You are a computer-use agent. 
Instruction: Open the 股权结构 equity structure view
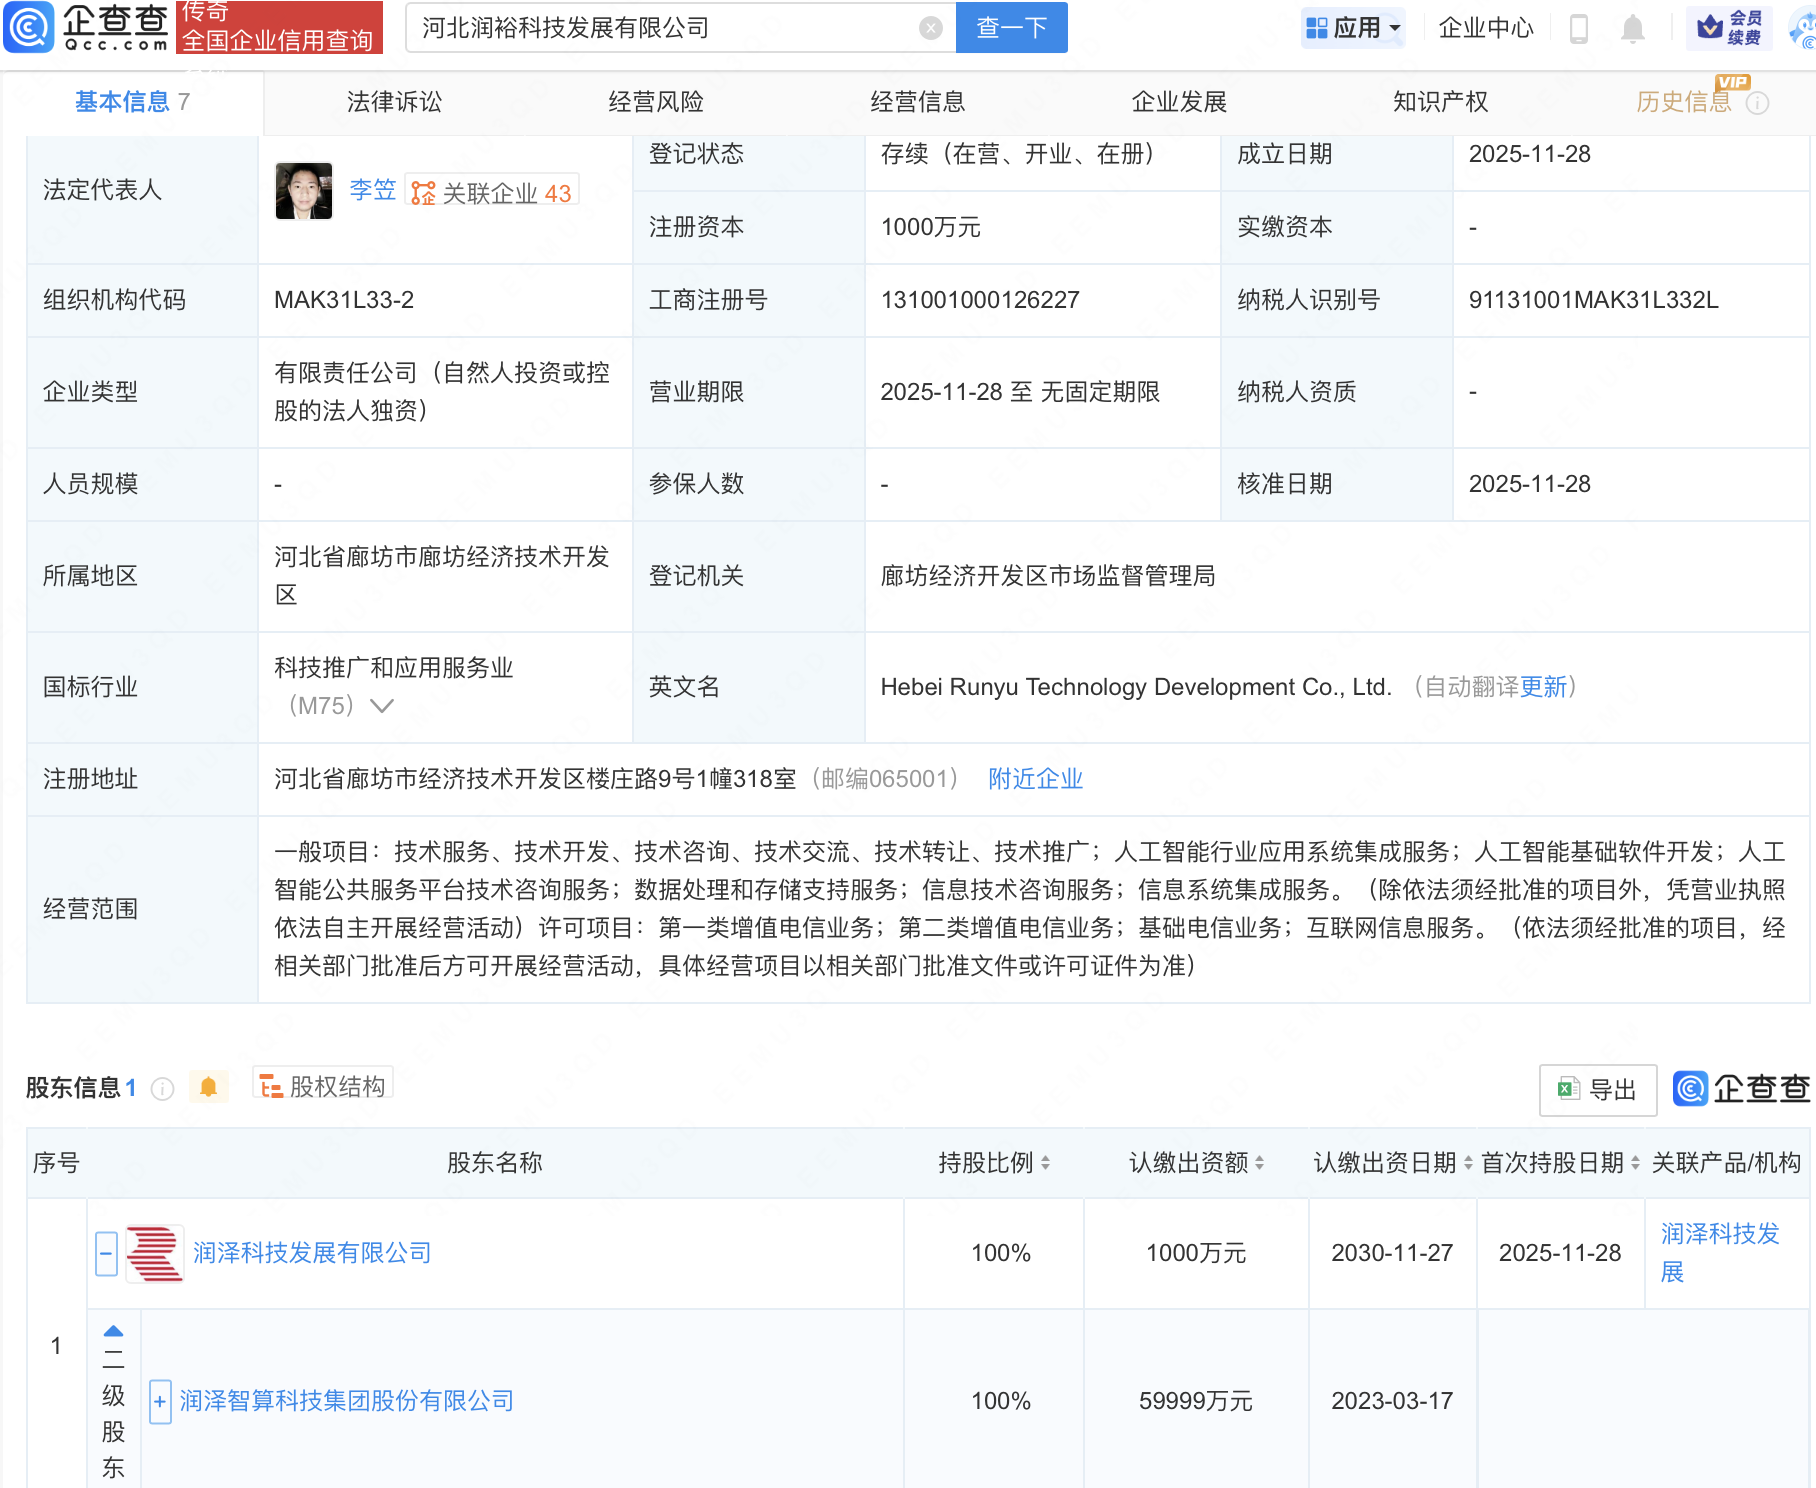click(x=323, y=1086)
